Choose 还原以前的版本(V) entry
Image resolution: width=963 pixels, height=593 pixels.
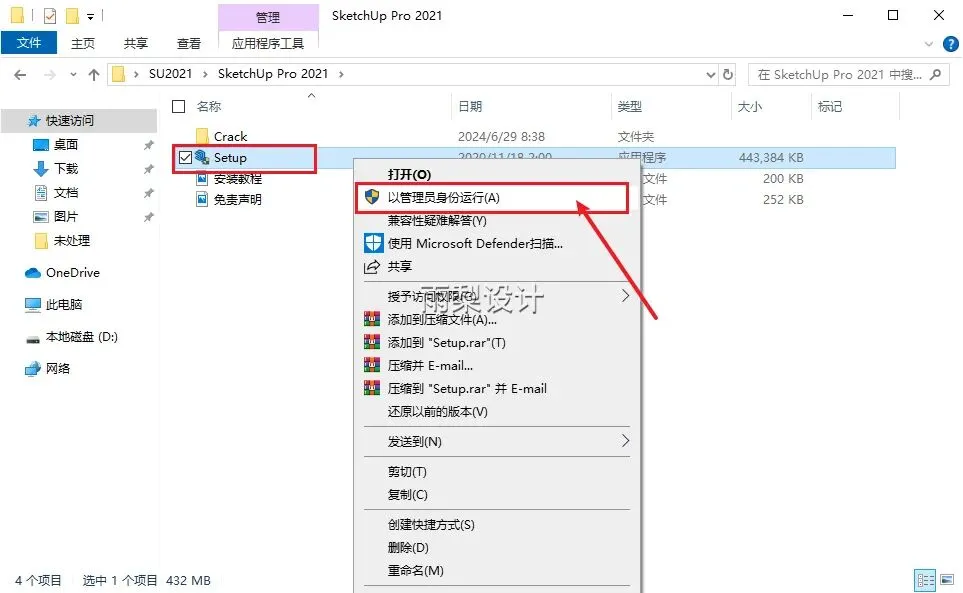click(438, 411)
